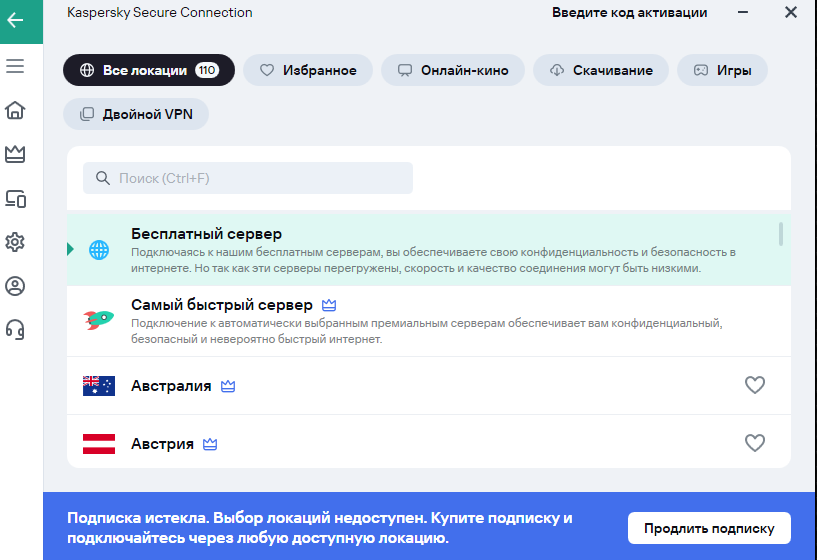Image resolution: width=817 pixels, height=560 pixels.
Task: Open the hamburger menu in sidebar
Action: pyautogui.click(x=15, y=66)
